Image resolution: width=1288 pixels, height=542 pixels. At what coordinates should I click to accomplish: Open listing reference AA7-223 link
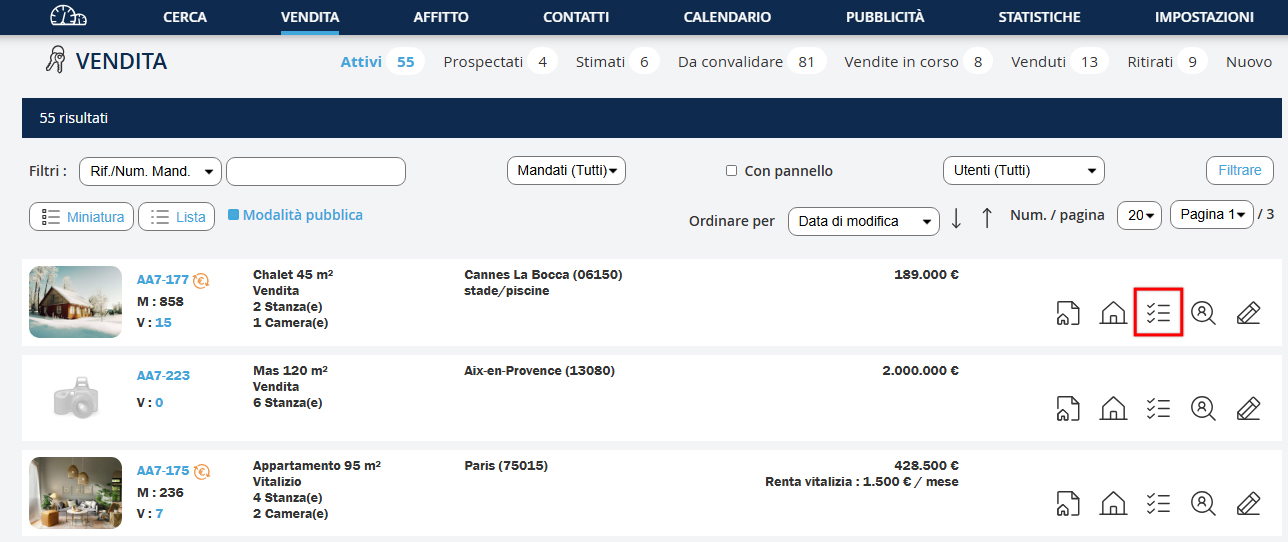163,376
